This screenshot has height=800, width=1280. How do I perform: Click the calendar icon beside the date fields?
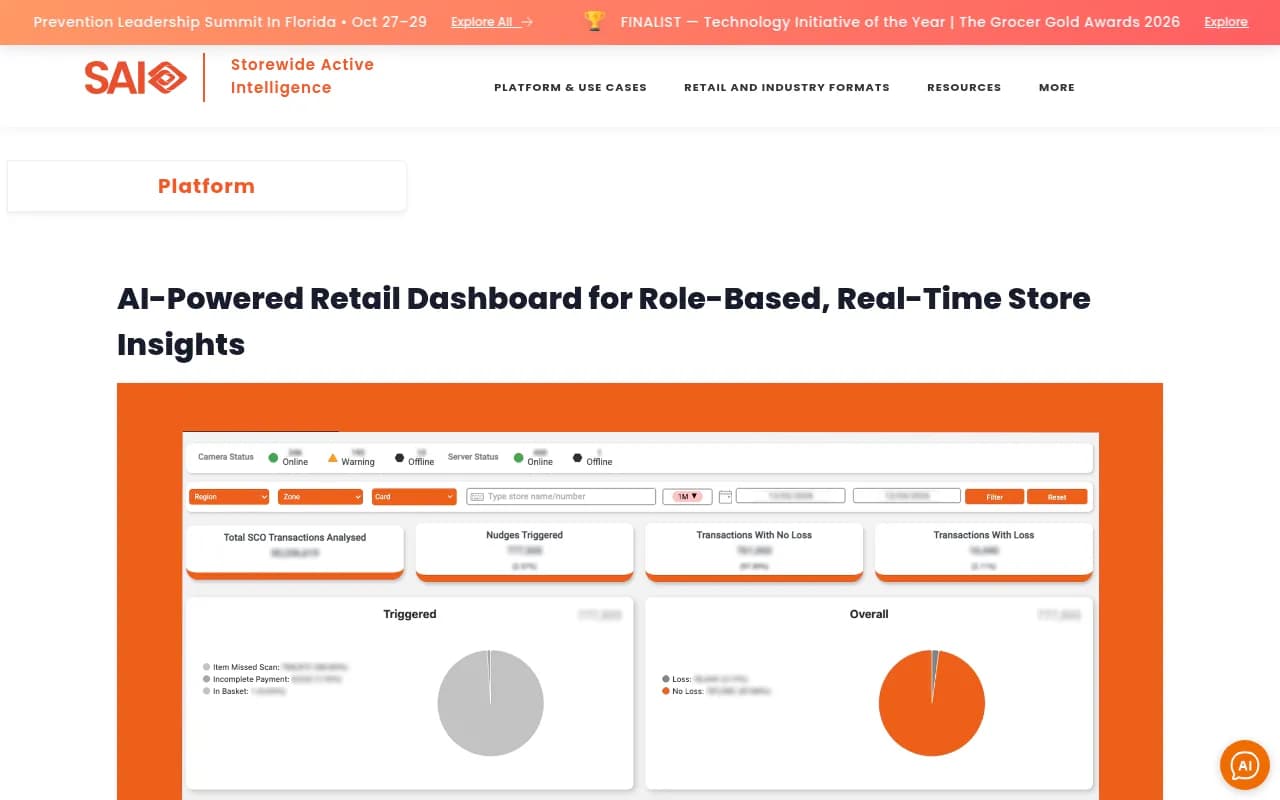[x=725, y=496]
